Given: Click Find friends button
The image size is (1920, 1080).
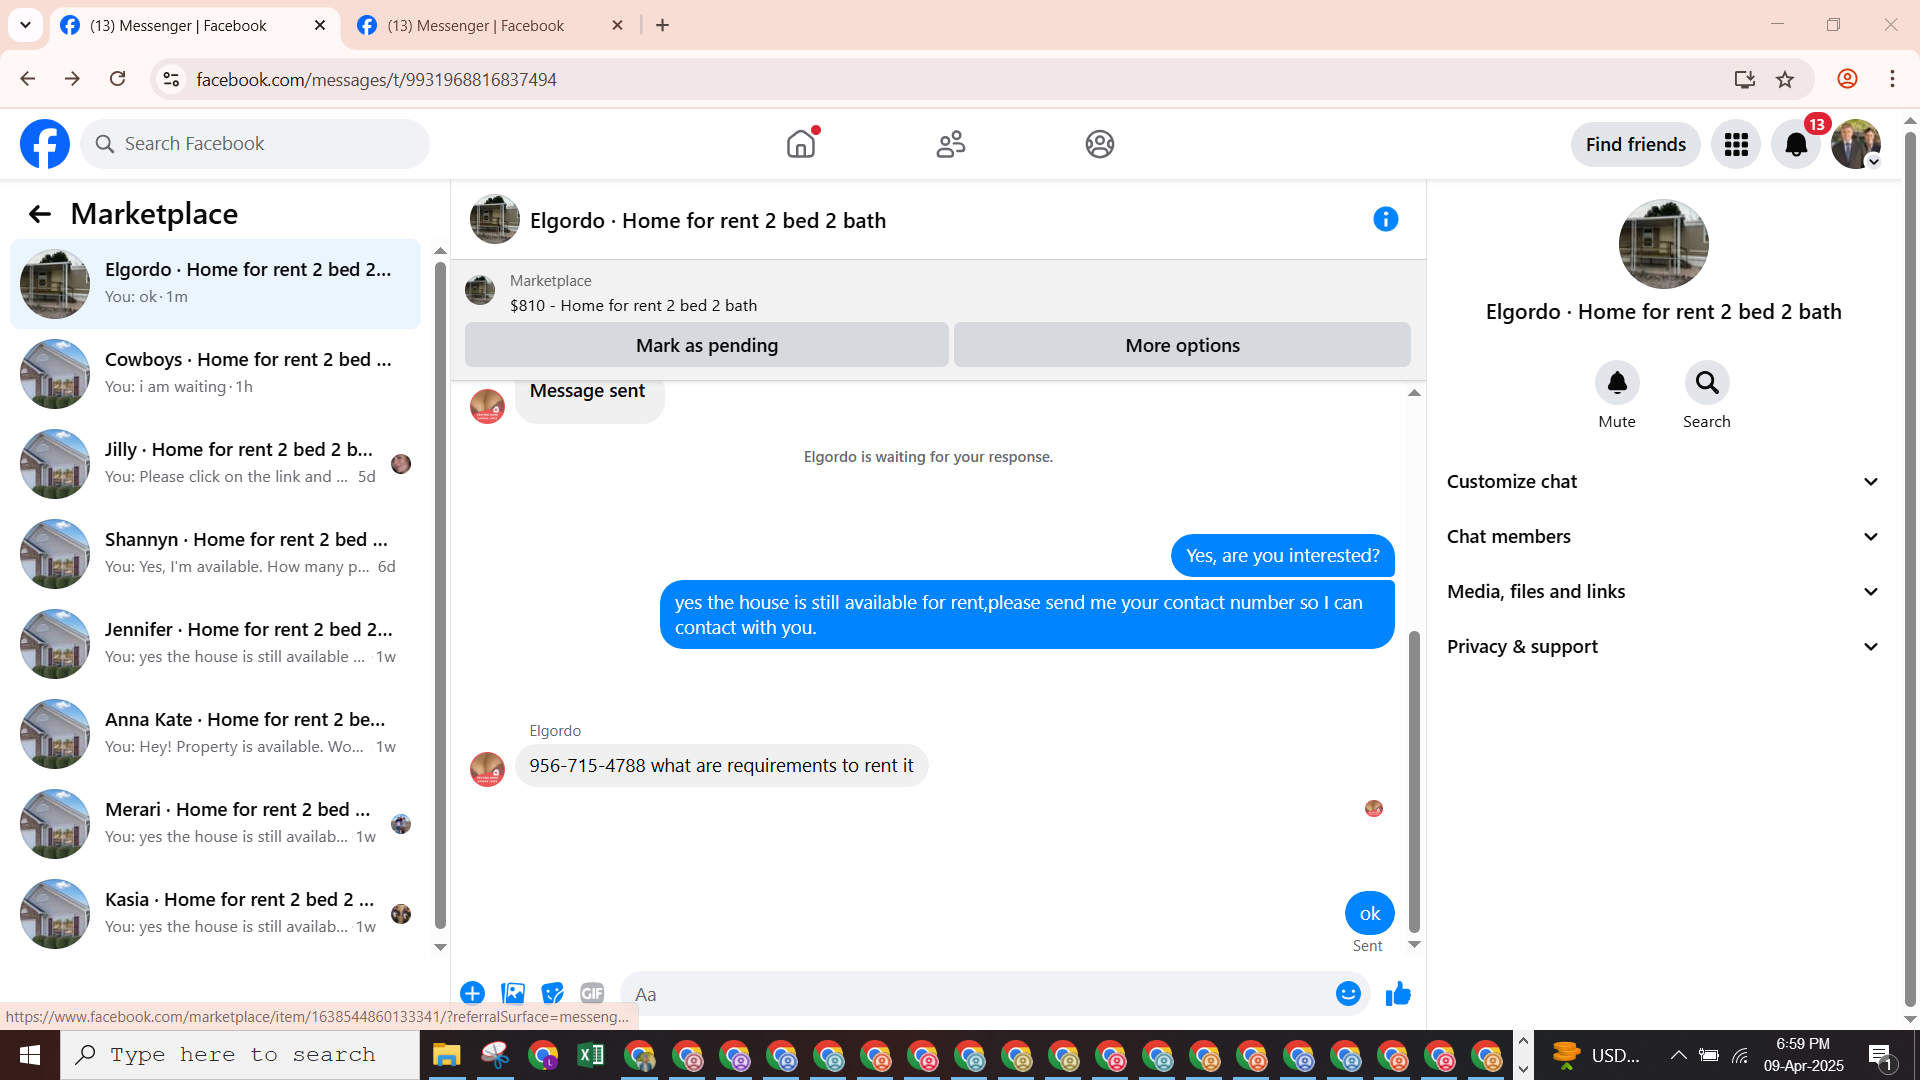Looking at the screenshot, I should click(1636, 145).
